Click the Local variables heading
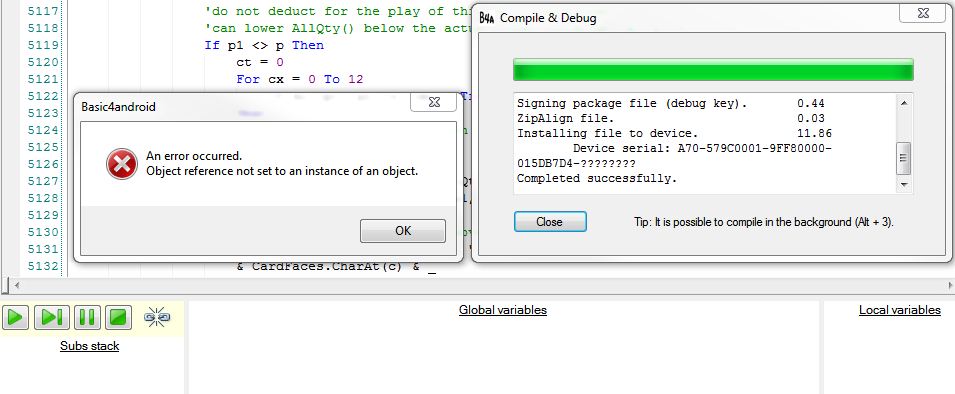955x394 pixels. [900, 310]
